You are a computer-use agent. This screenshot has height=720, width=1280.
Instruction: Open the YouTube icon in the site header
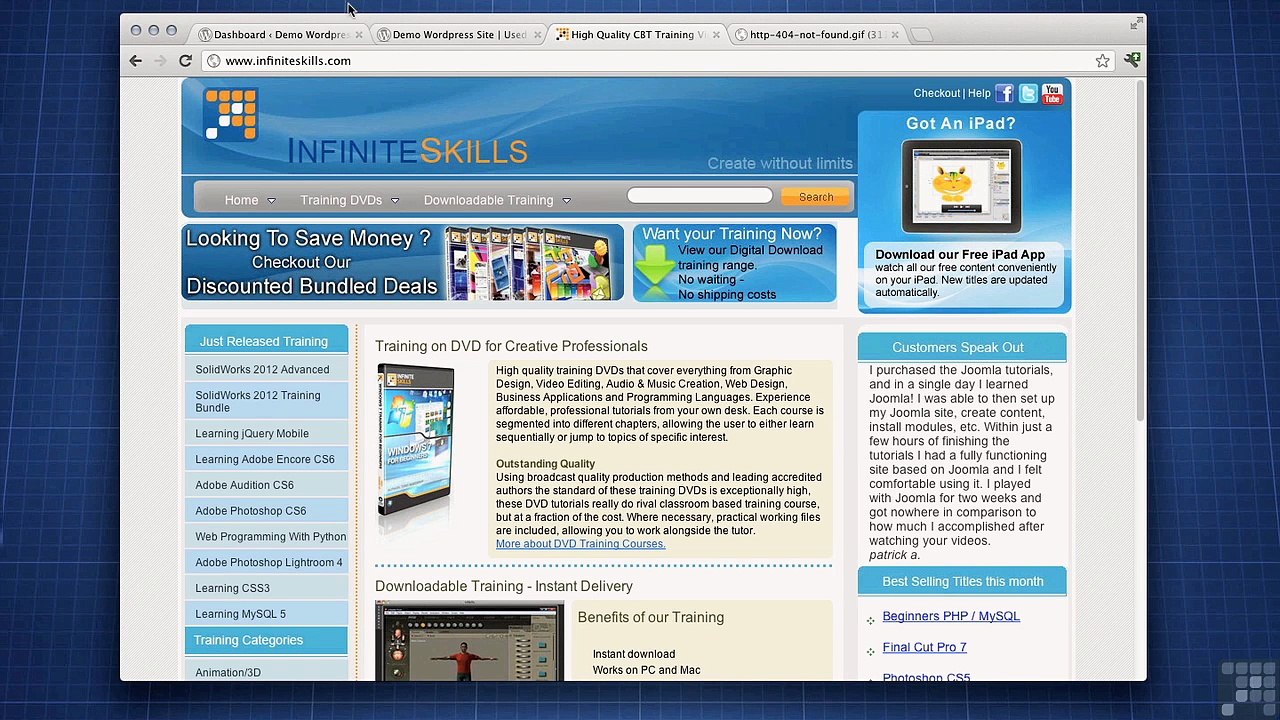coord(1052,94)
